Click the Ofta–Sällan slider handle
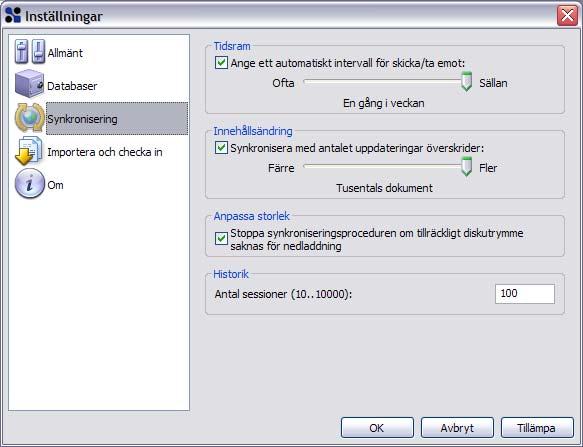Viewport: 583px width, 447px height. click(466, 82)
